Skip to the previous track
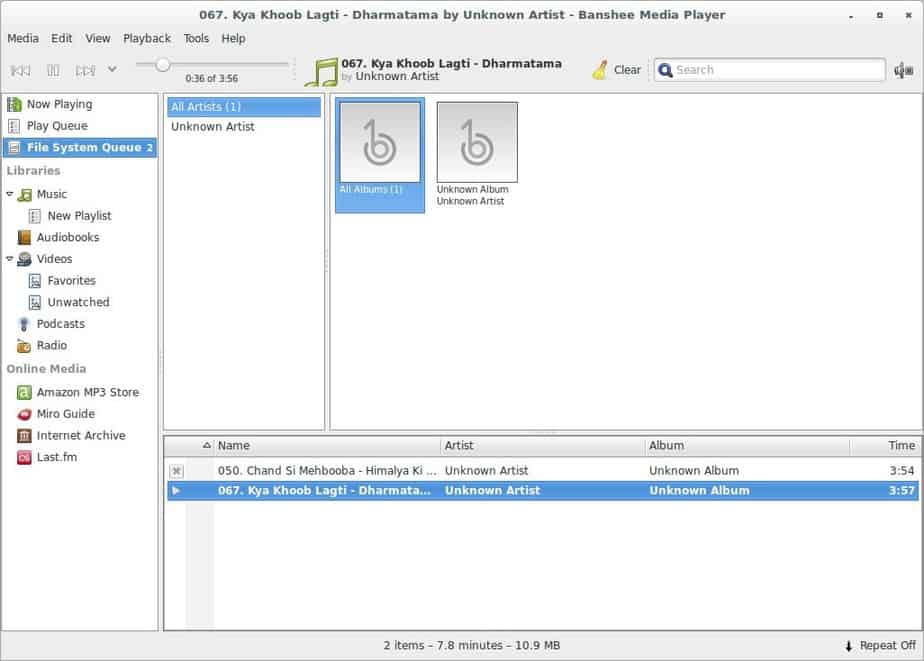 pyautogui.click(x=20, y=71)
